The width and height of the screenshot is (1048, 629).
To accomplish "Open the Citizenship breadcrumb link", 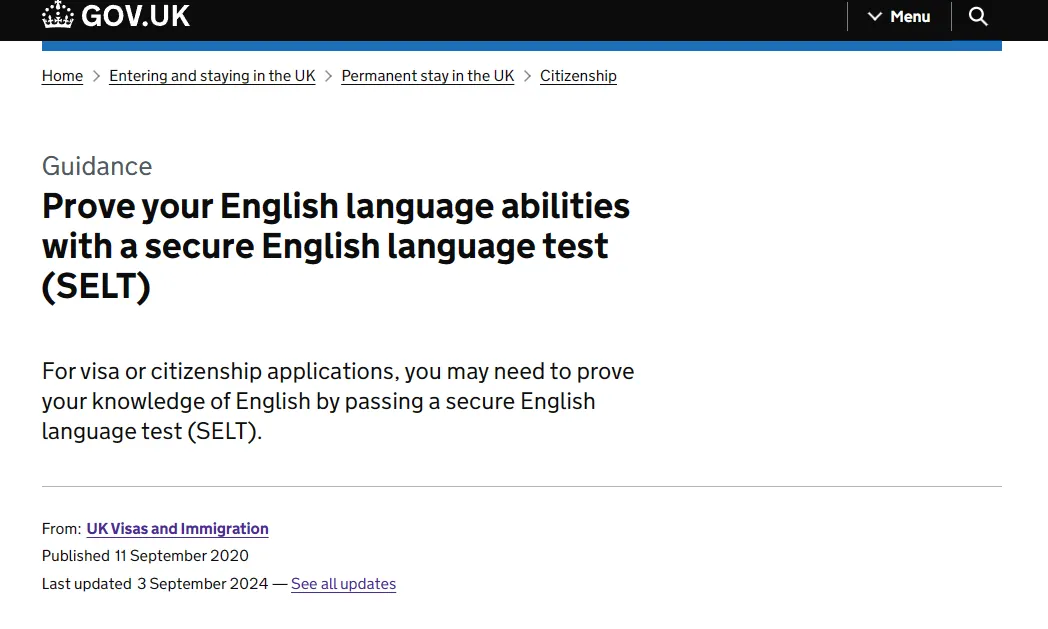I will click(578, 76).
